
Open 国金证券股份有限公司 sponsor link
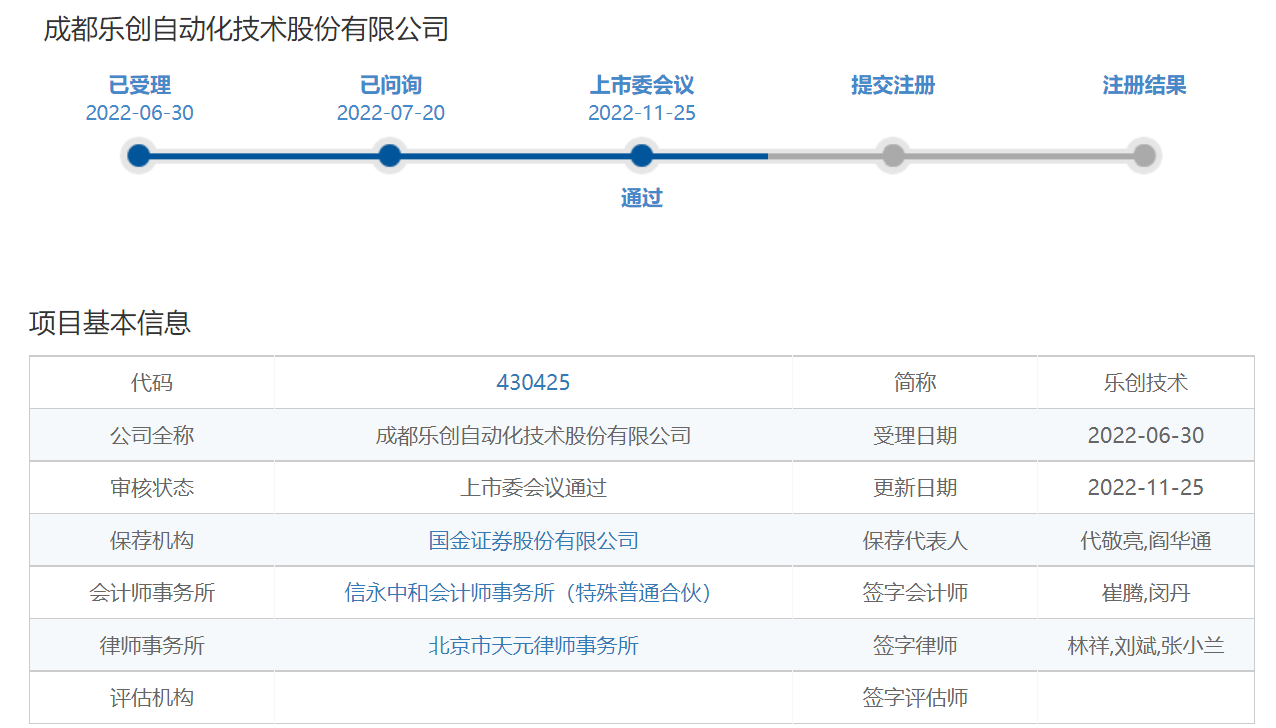pyautogui.click(x=533, y=541)
